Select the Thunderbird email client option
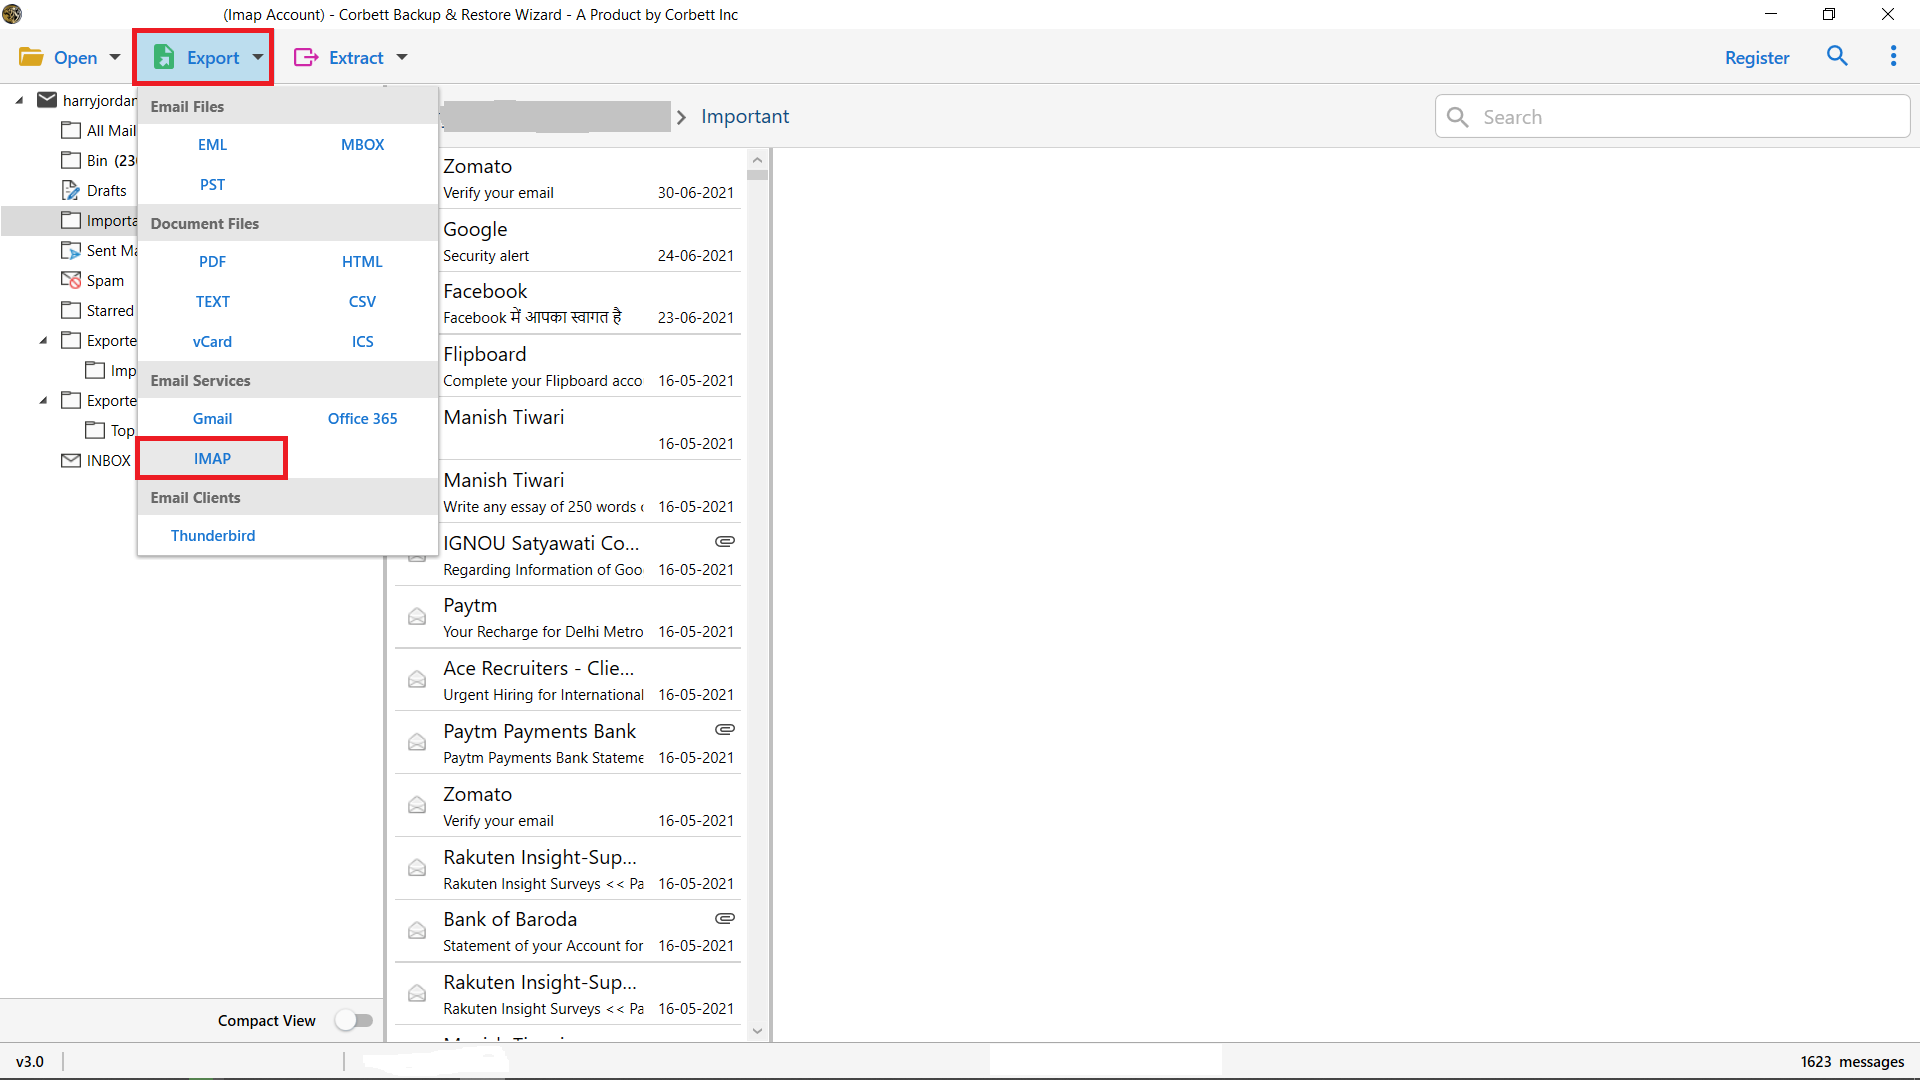 point(214,534)
